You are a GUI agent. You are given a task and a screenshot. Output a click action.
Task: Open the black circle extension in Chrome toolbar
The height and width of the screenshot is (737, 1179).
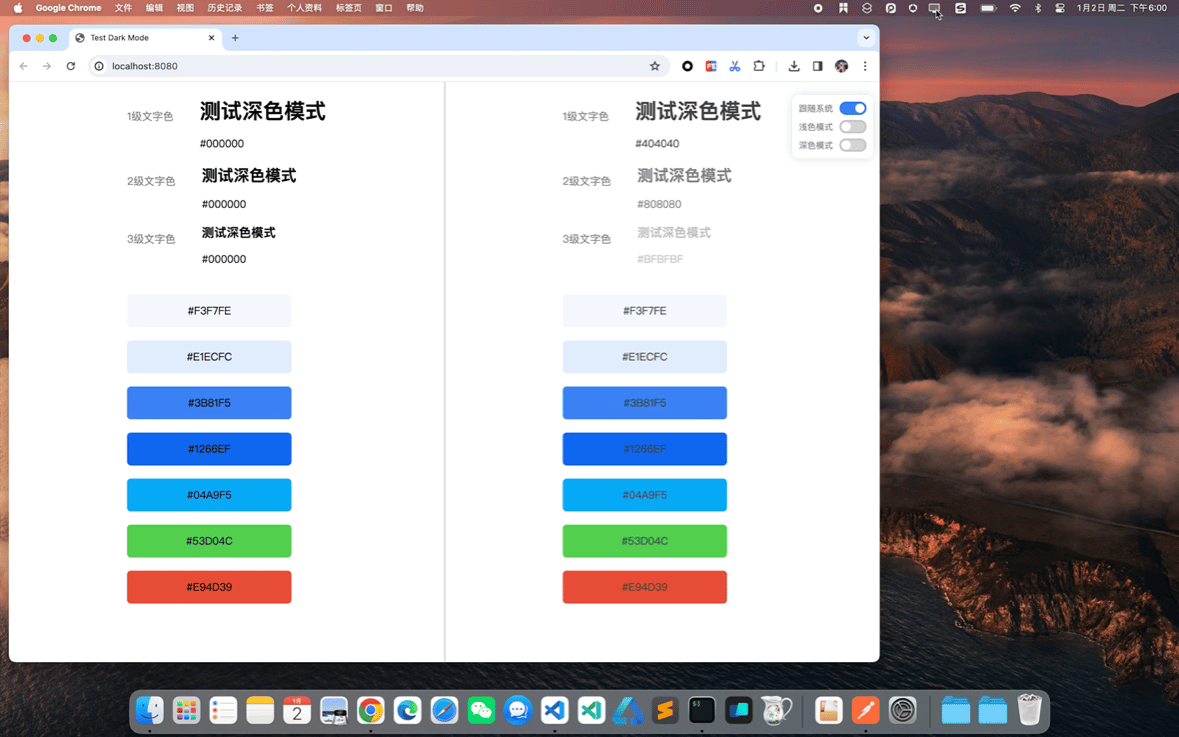pyautogui.click(x=687, y=66)
